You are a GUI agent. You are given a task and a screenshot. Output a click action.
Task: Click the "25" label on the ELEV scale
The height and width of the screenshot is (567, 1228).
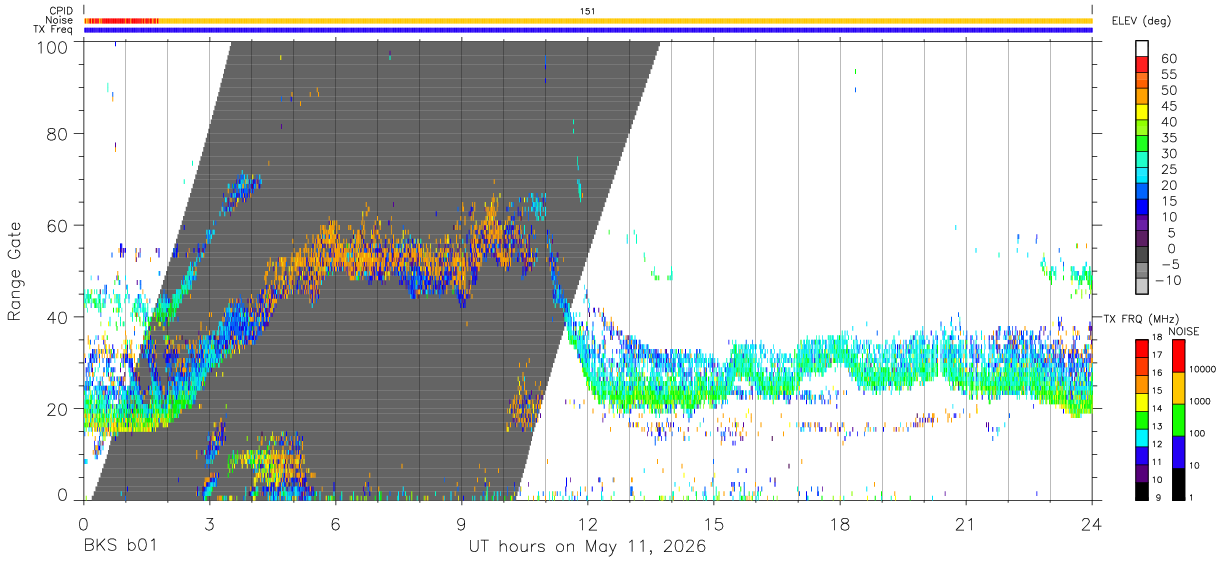tap(1168, 169)
